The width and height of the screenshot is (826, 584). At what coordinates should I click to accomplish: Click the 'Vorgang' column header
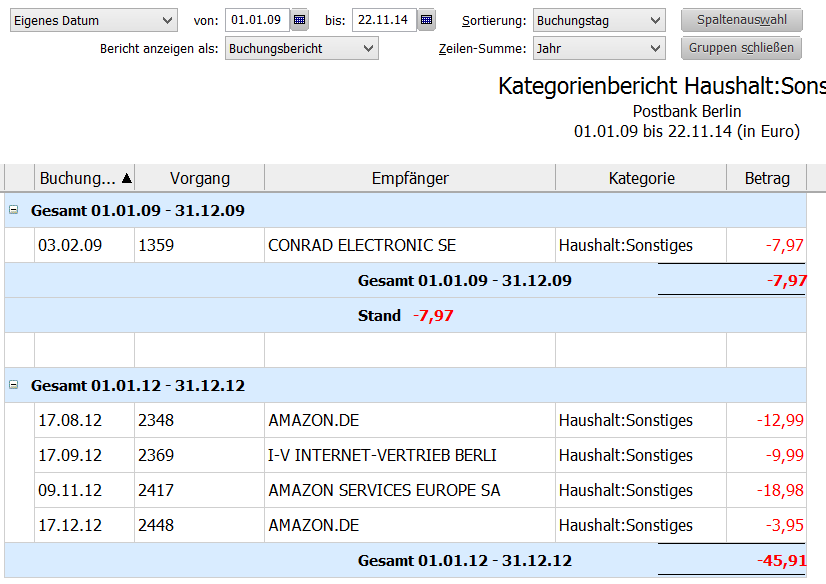(199, 179)
